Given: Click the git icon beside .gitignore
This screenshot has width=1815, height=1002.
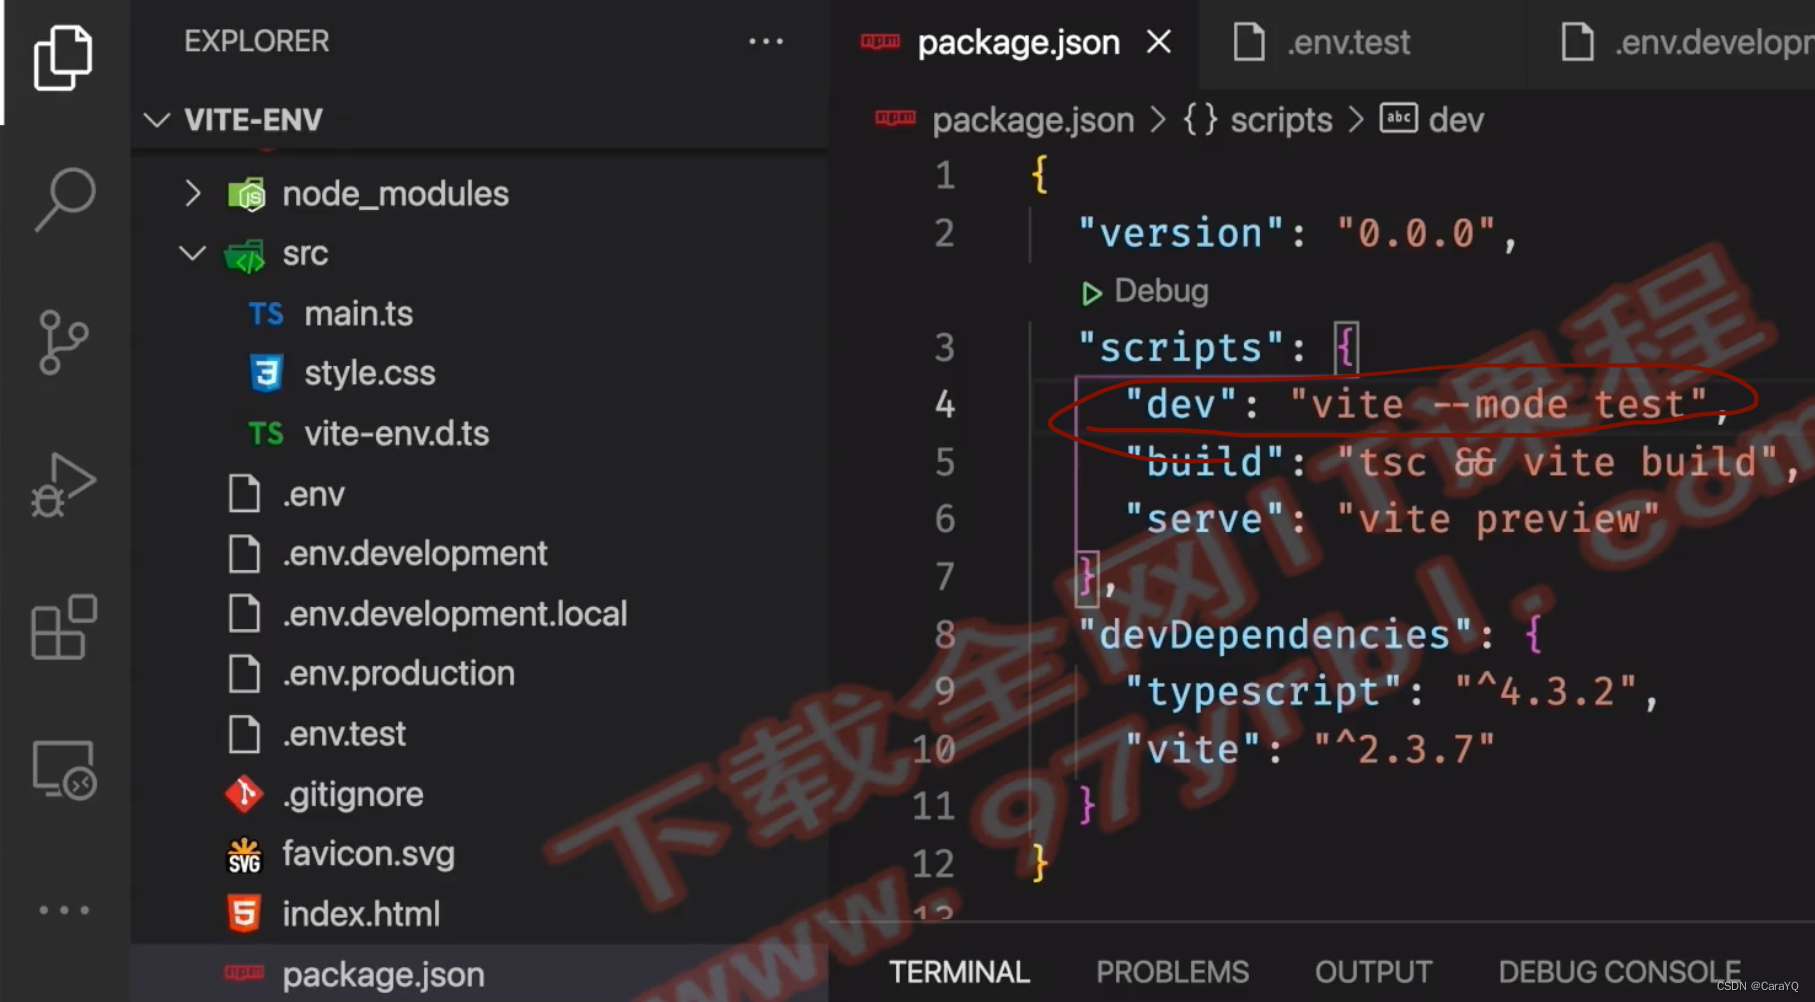Looking at the screenshot, I should tap(244, 794).
